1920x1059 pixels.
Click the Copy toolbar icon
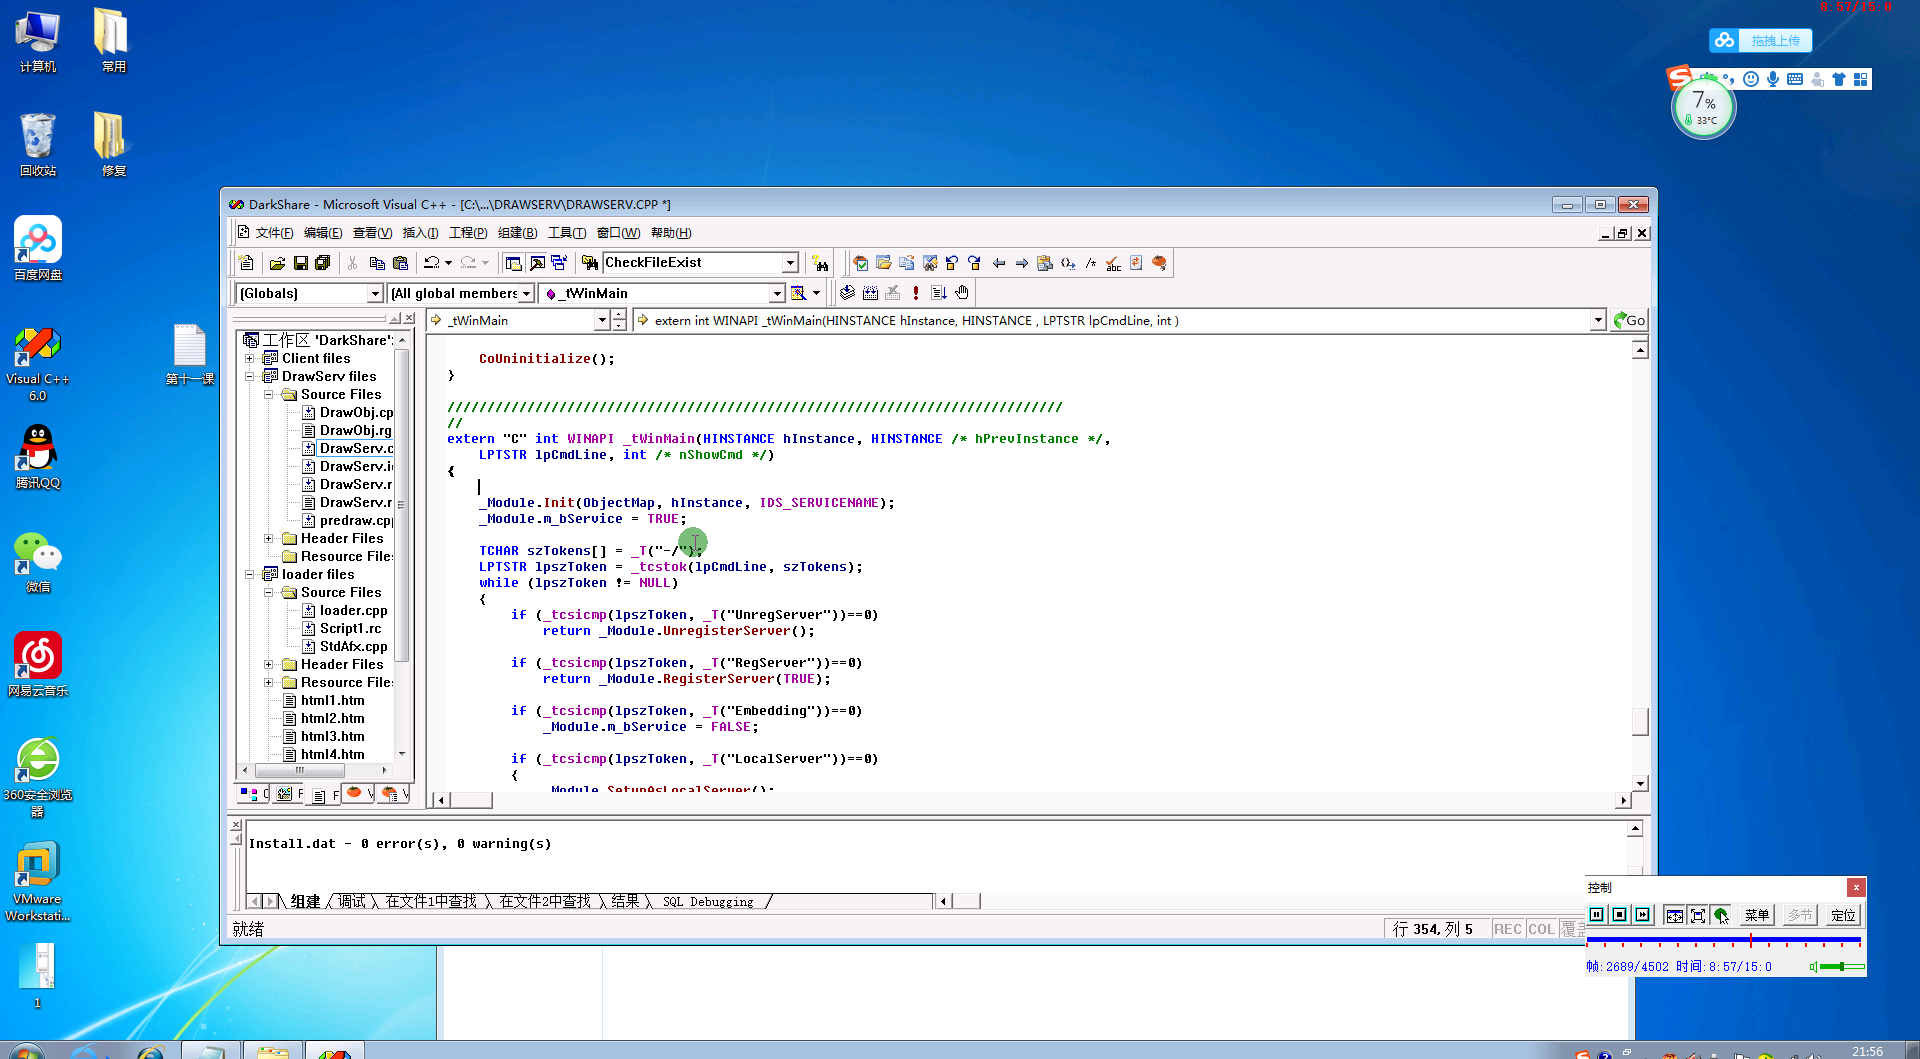(x=377, y=263)
